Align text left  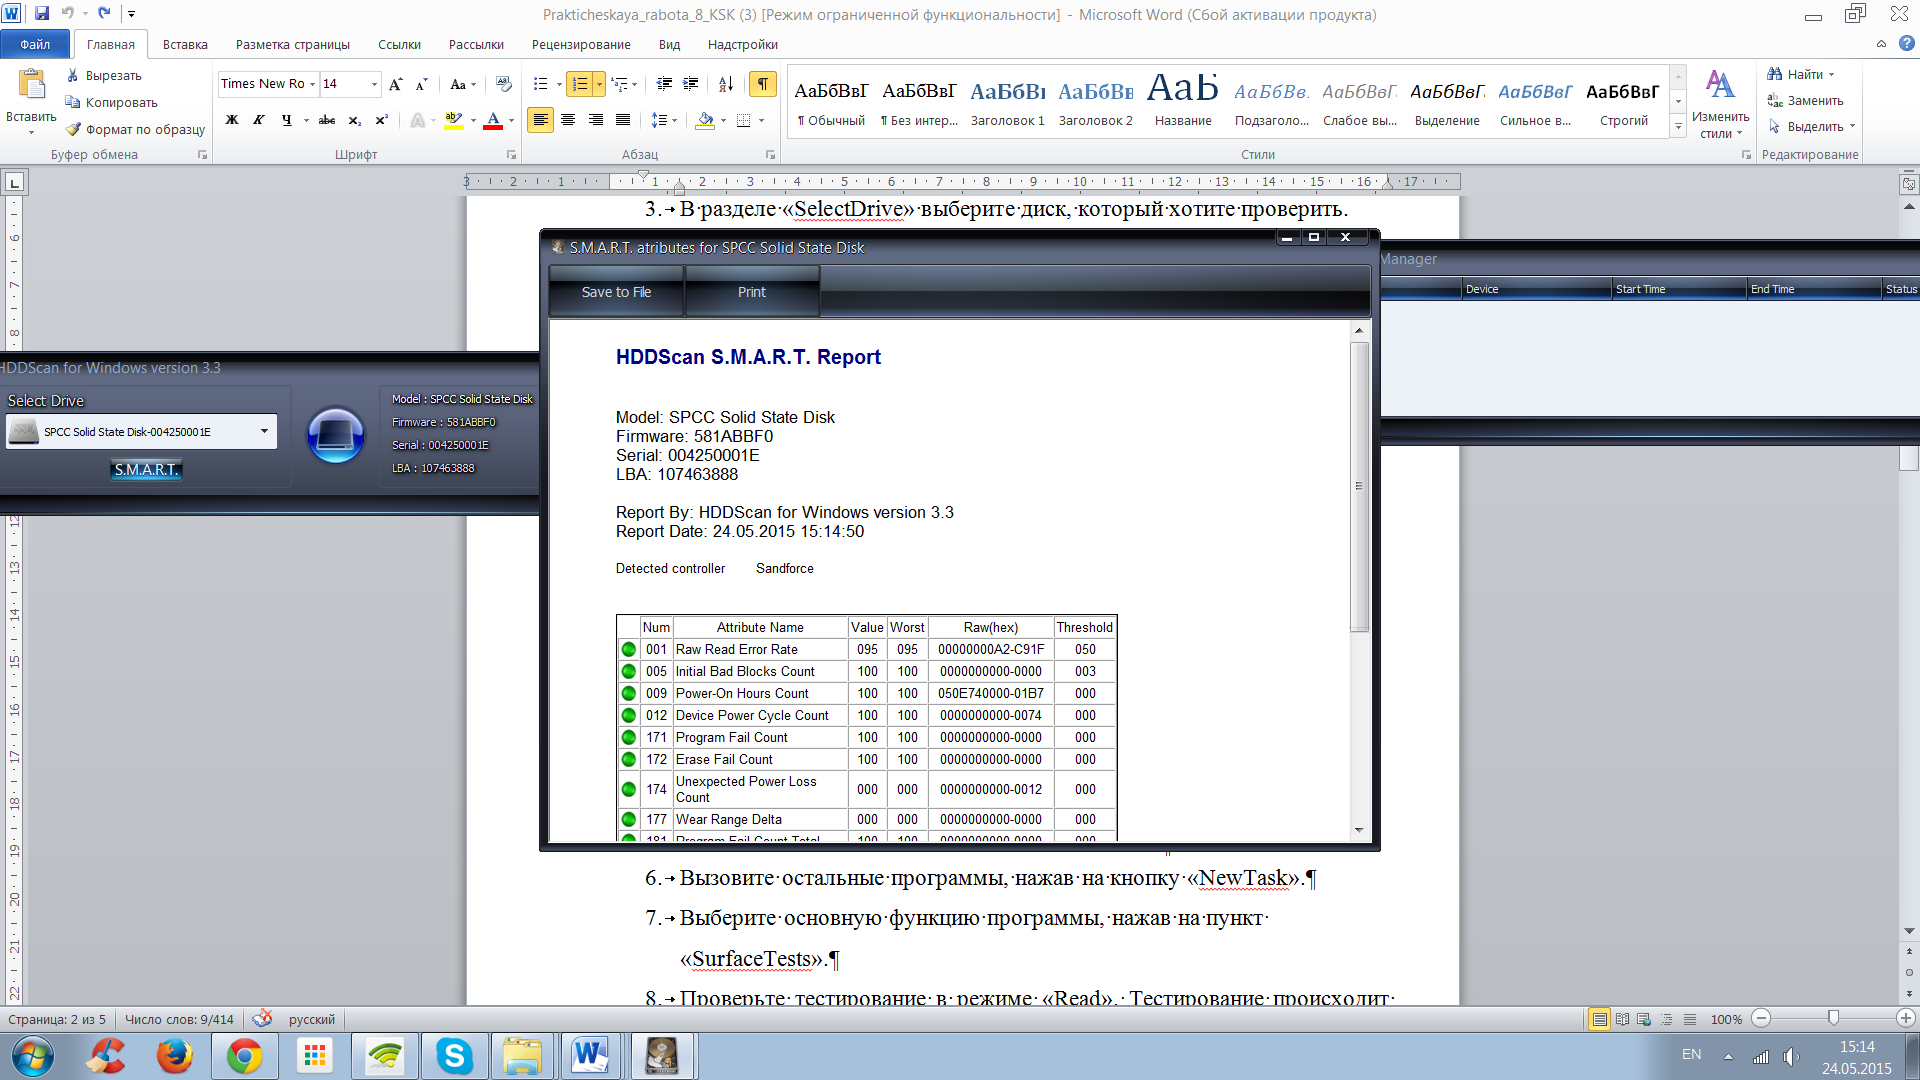[540, 120]
